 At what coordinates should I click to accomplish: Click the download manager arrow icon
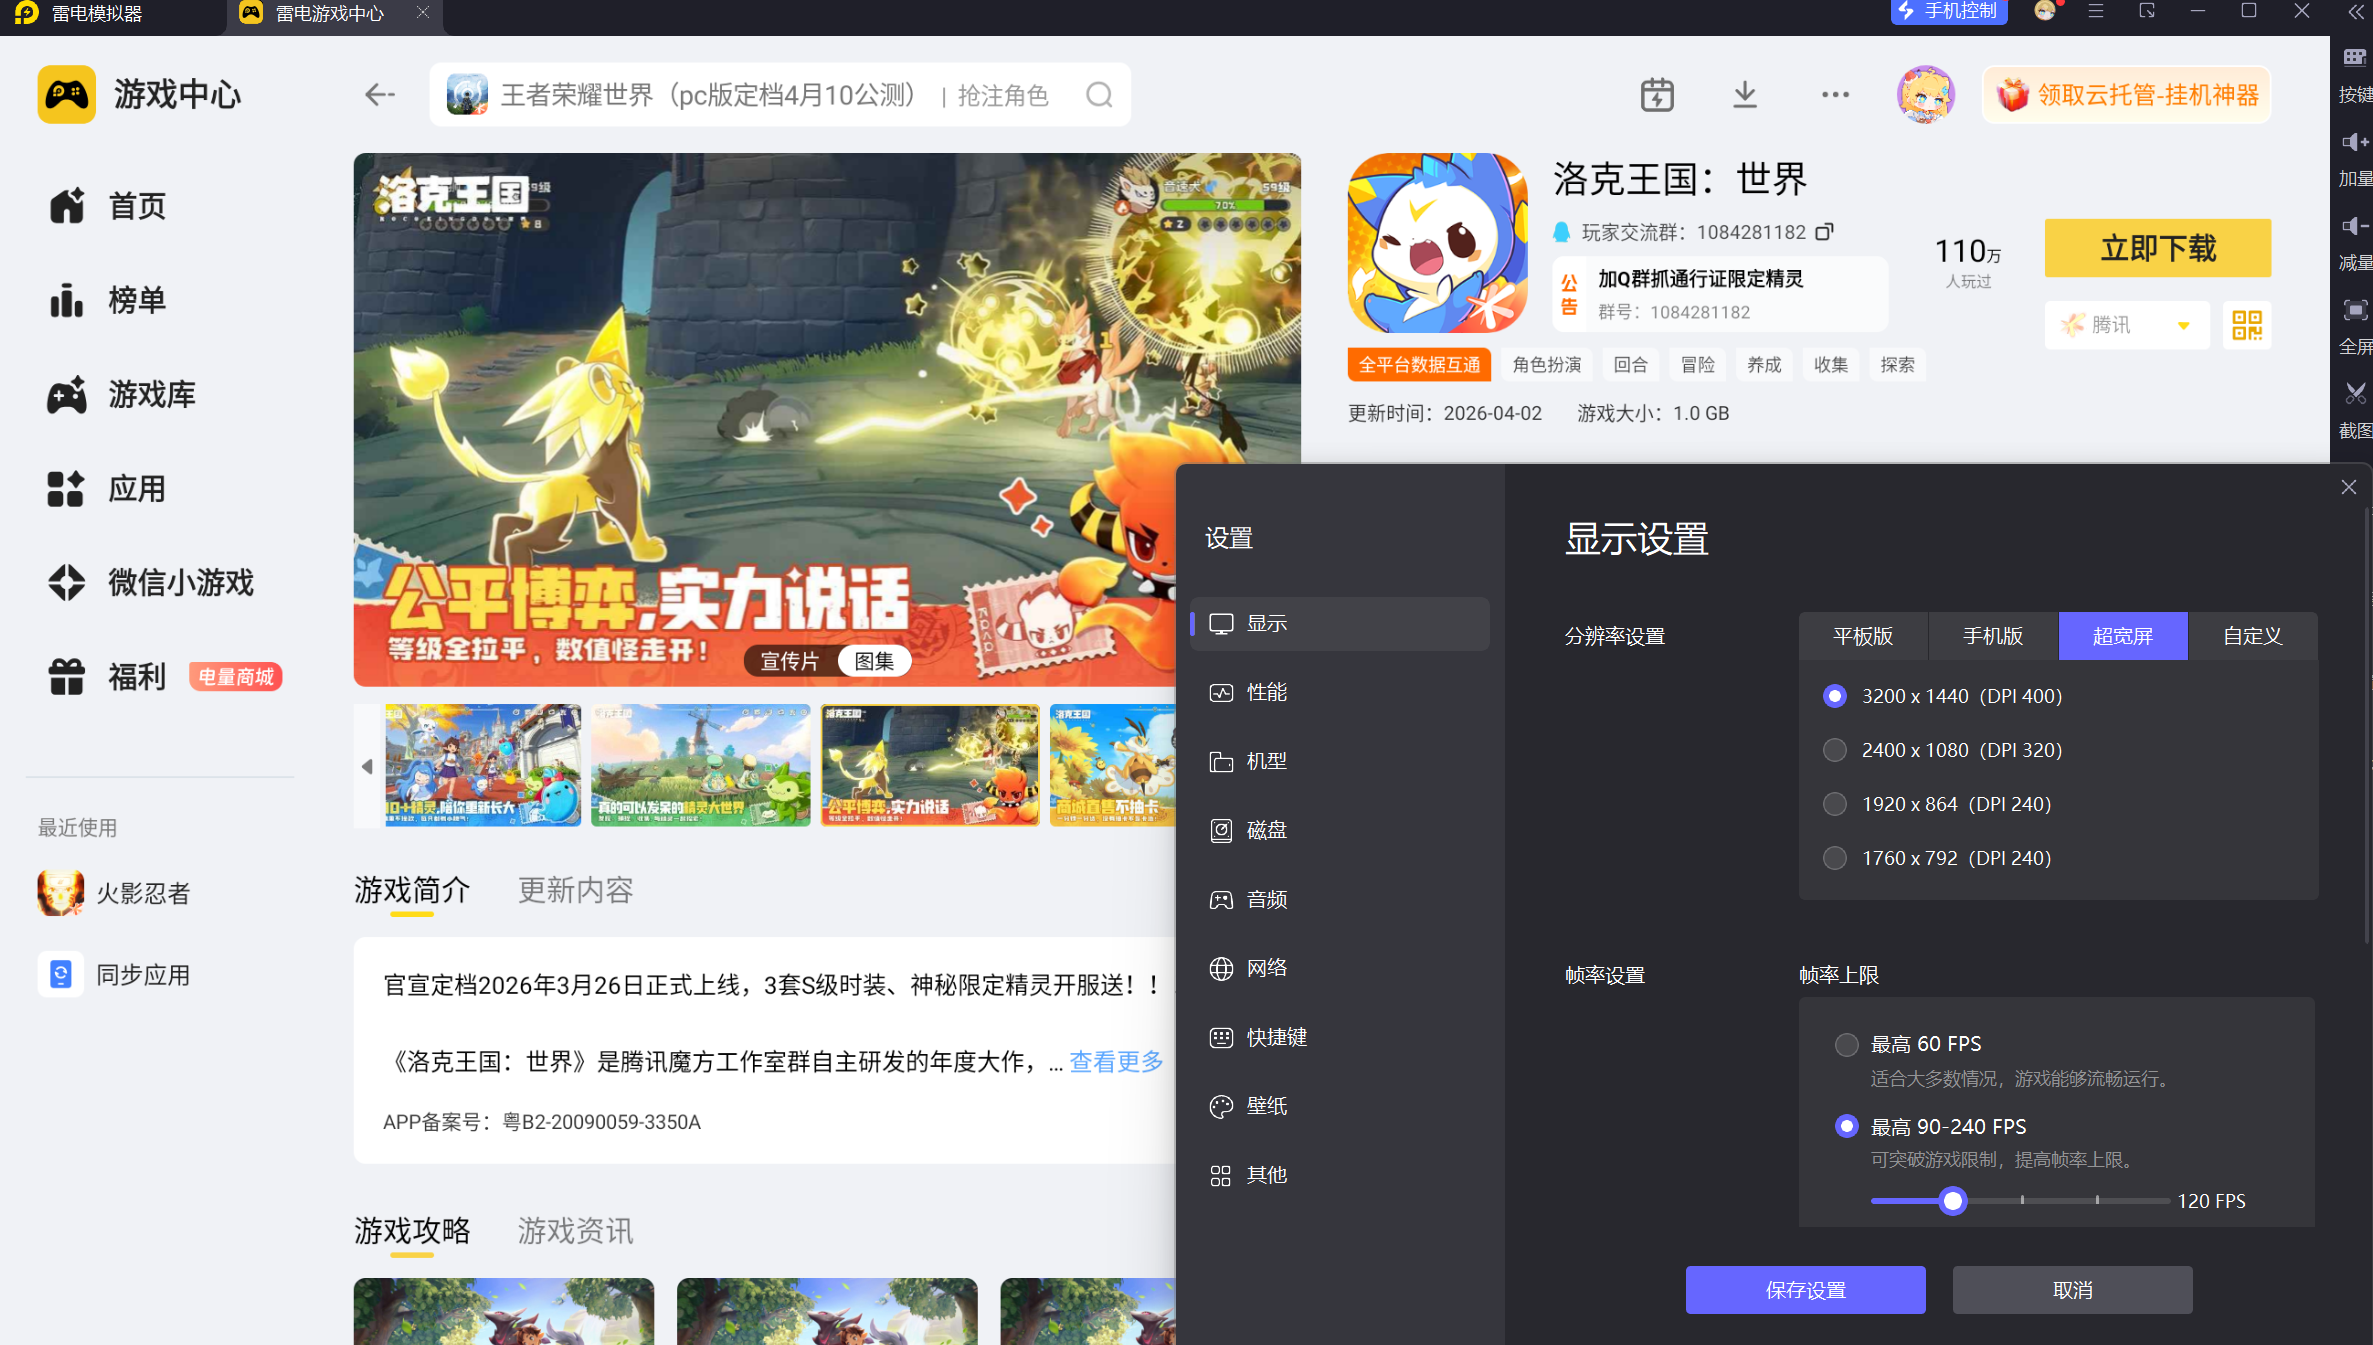1745,95
